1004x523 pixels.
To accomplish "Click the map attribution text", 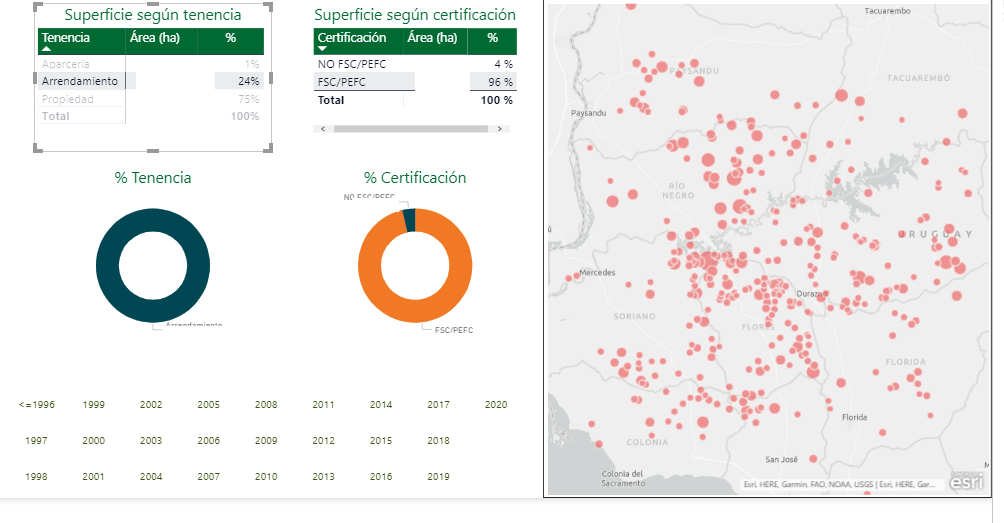I will 839,485.
